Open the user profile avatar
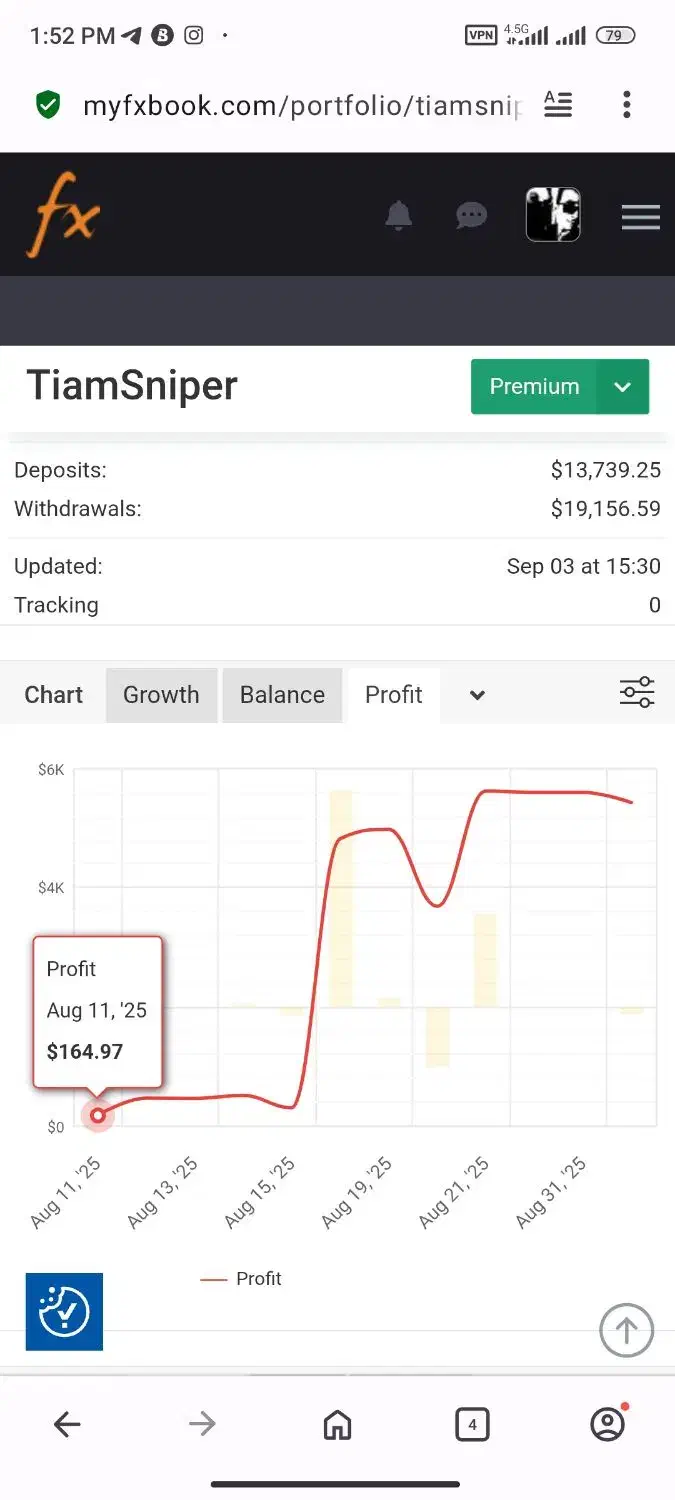 click(x=553, y=215)
